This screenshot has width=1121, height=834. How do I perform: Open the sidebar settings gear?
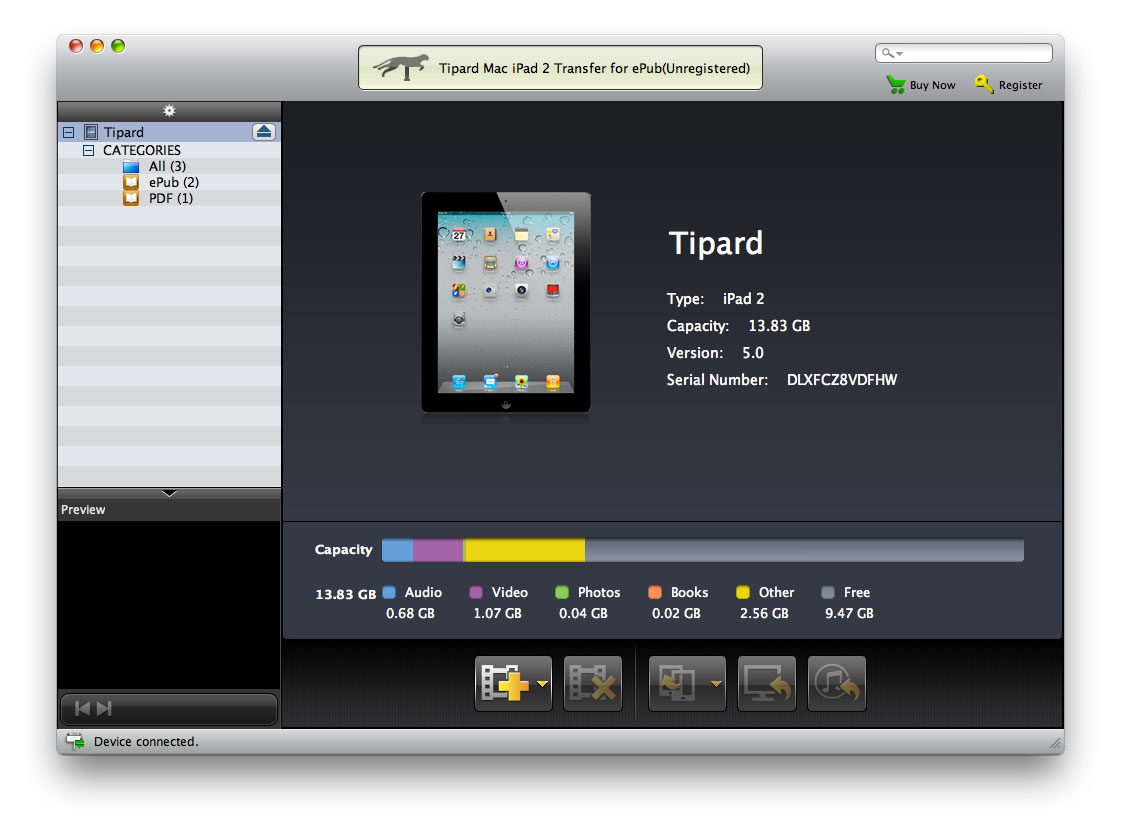pos(169,111)
